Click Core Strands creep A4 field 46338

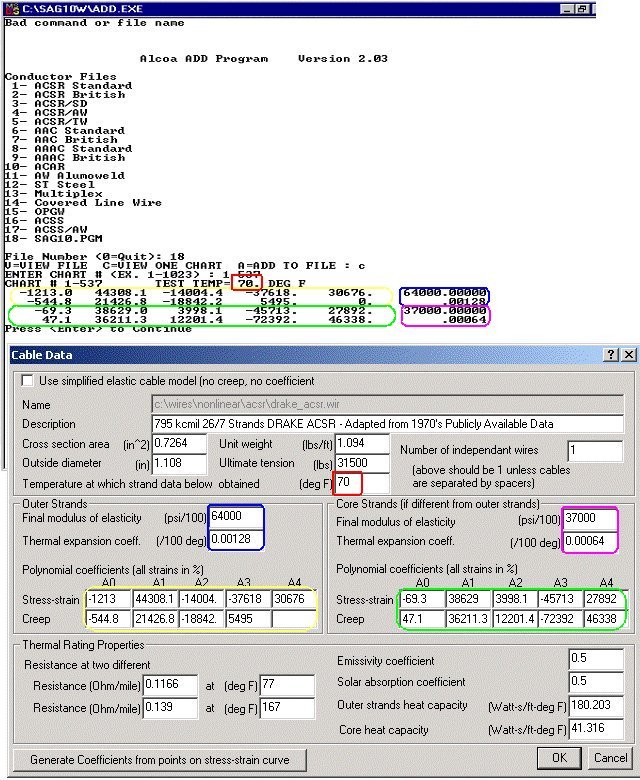pyautogui.click(x=605, y=619)
